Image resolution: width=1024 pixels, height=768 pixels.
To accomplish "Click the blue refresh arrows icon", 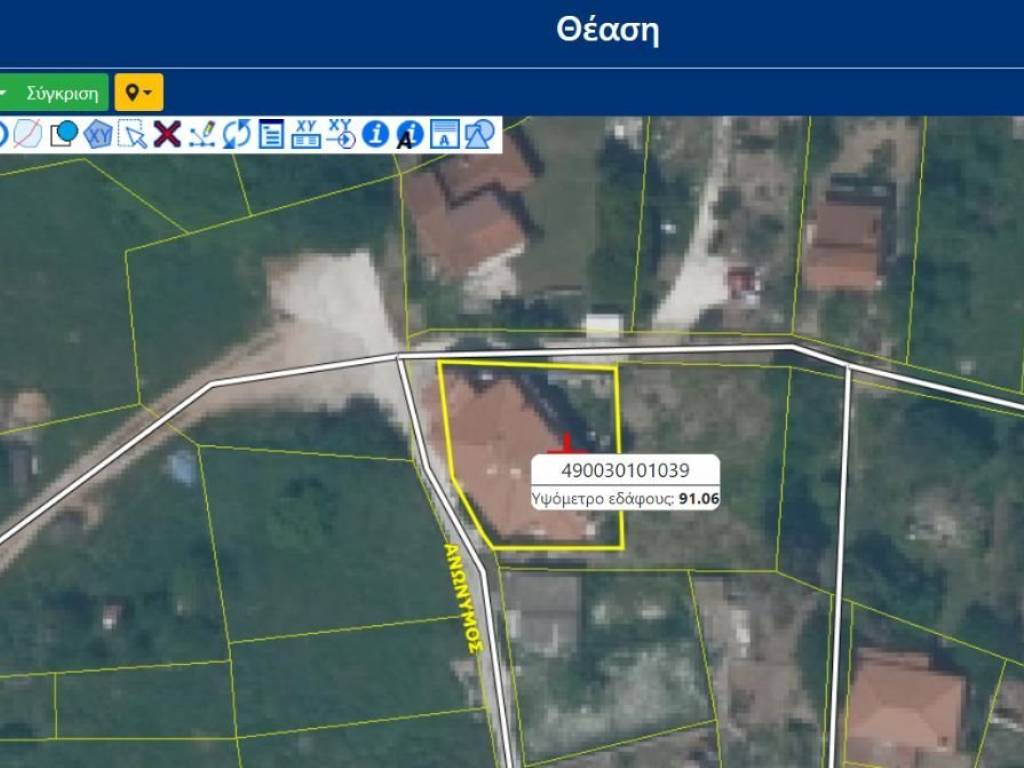I will 237,133.
